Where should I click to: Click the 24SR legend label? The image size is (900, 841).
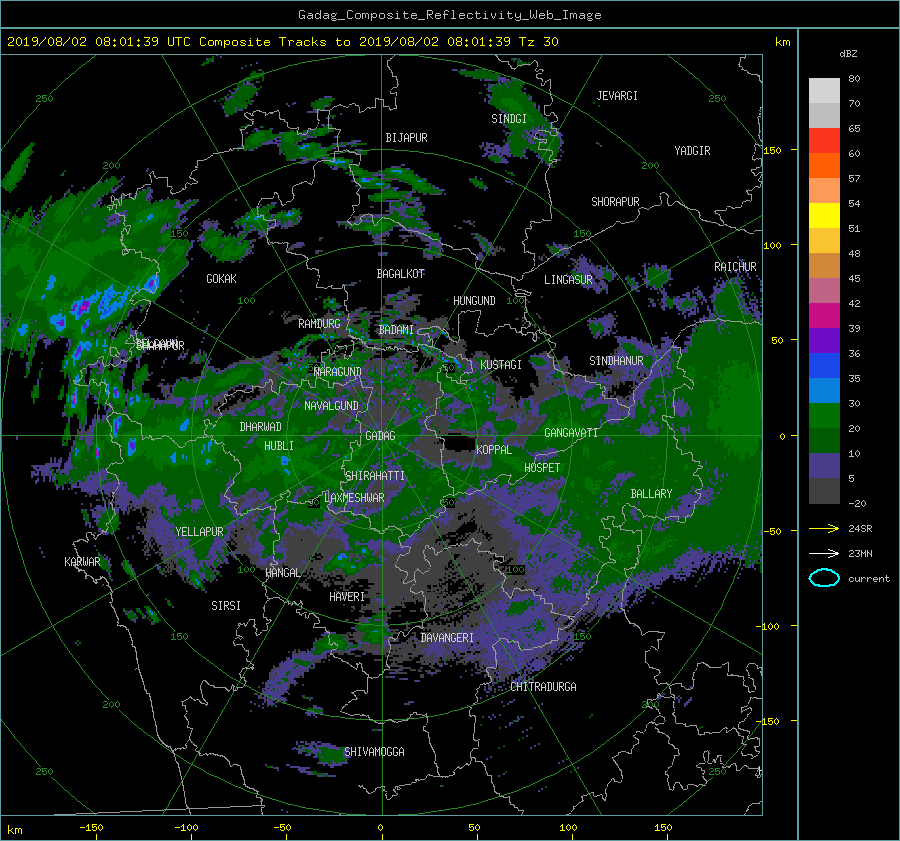[860, 529]
